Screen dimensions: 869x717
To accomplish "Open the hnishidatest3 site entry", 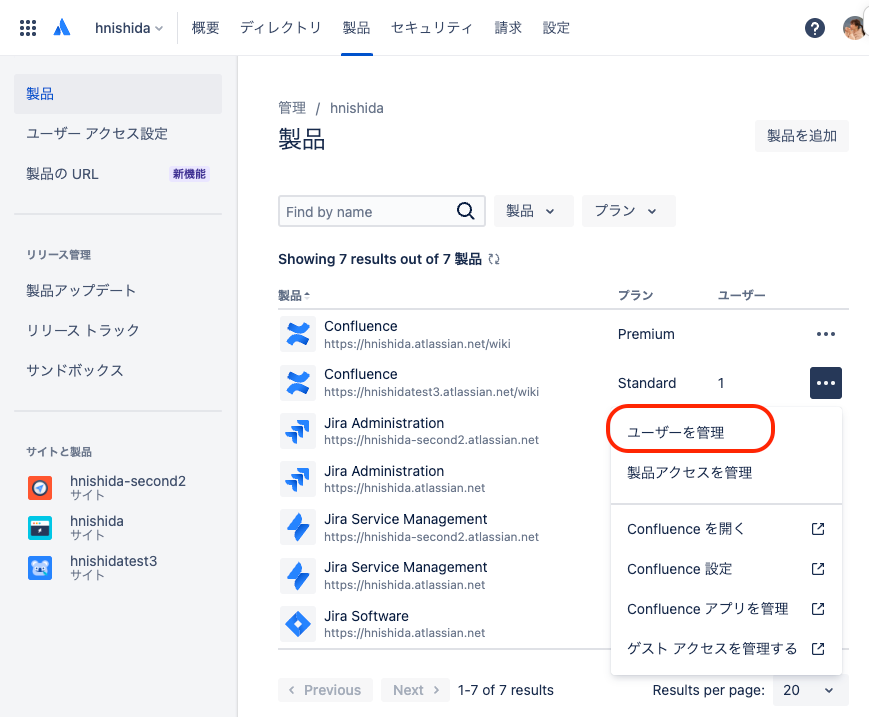I will 118,568.
